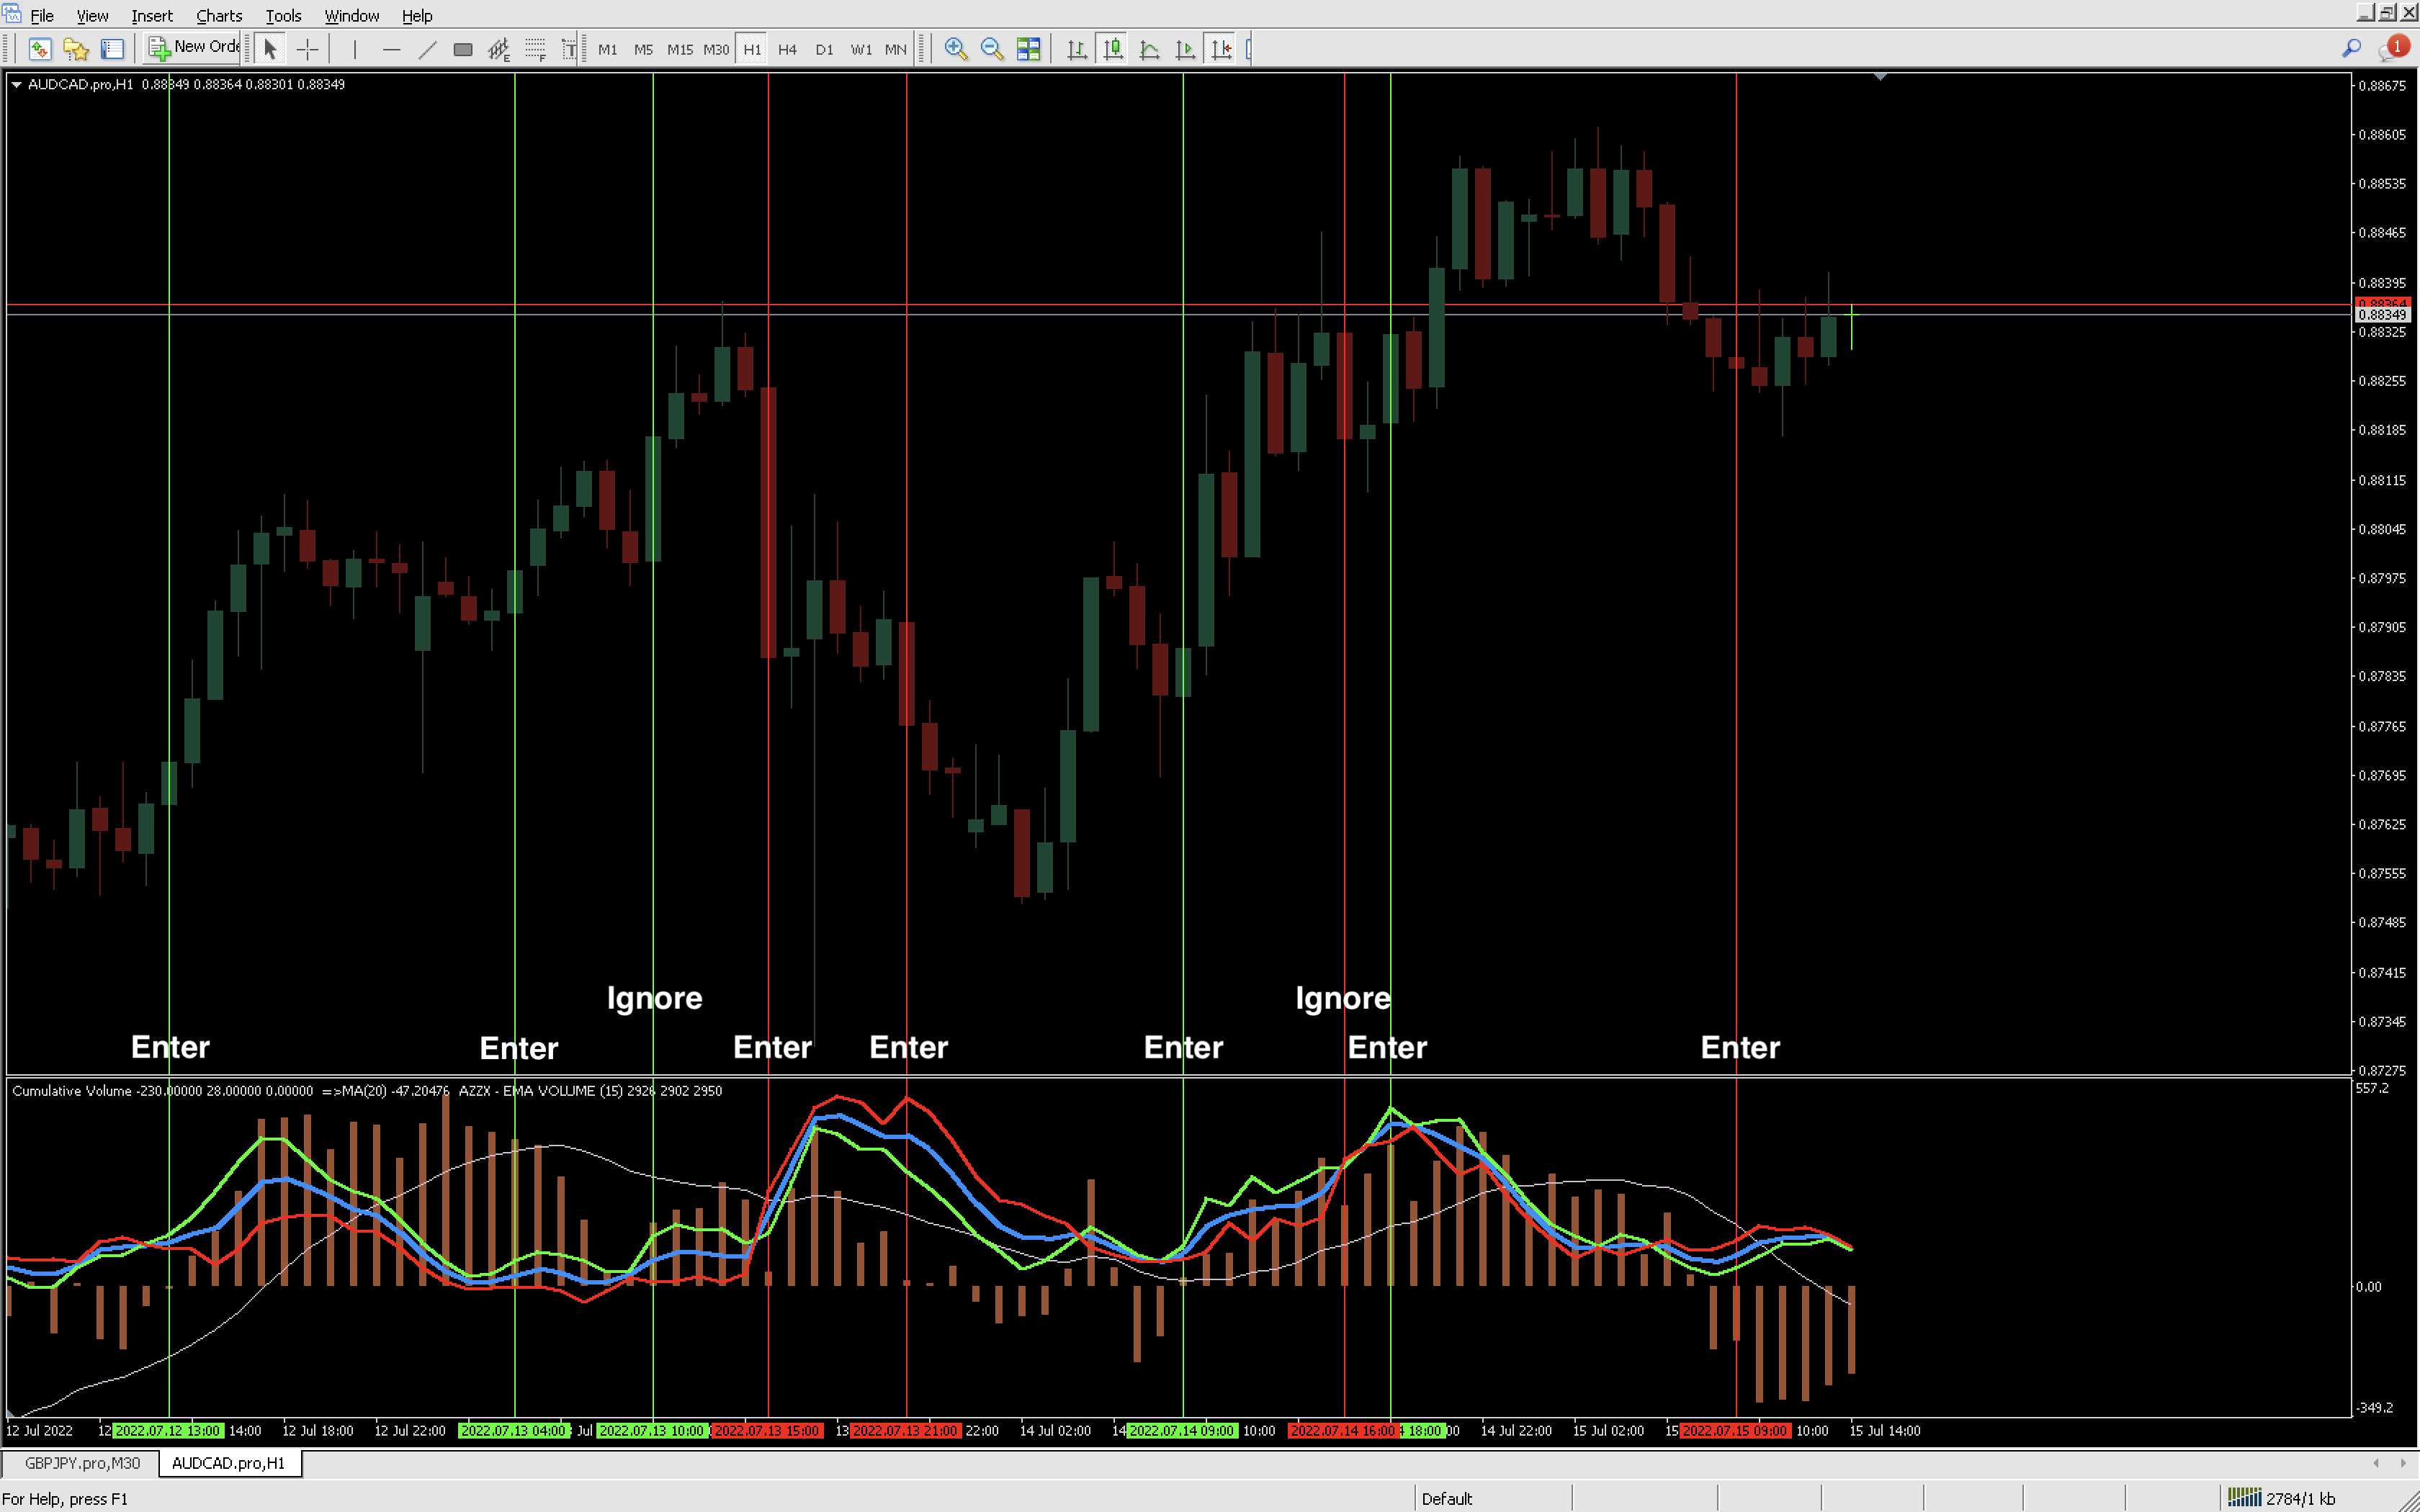Draw a vertical line tool
The height and width of the screenshot is (1512, 2420).
tap(354, 48)
